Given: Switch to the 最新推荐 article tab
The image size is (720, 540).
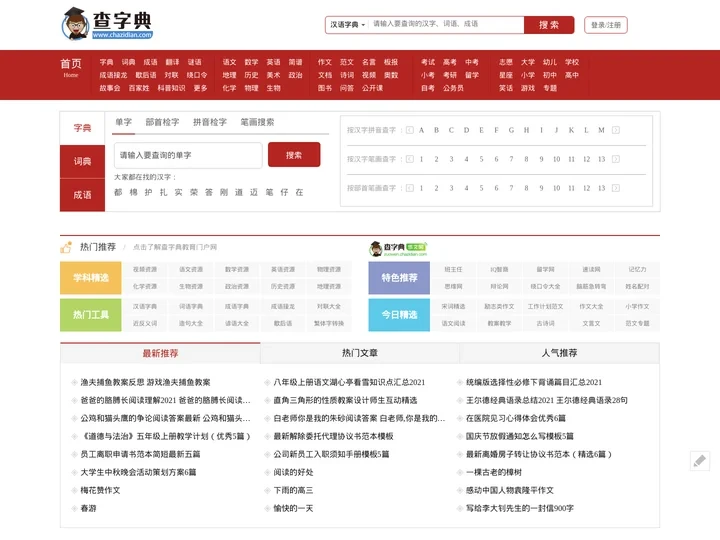Looking at the screenshot, I should tap(160, 353).
